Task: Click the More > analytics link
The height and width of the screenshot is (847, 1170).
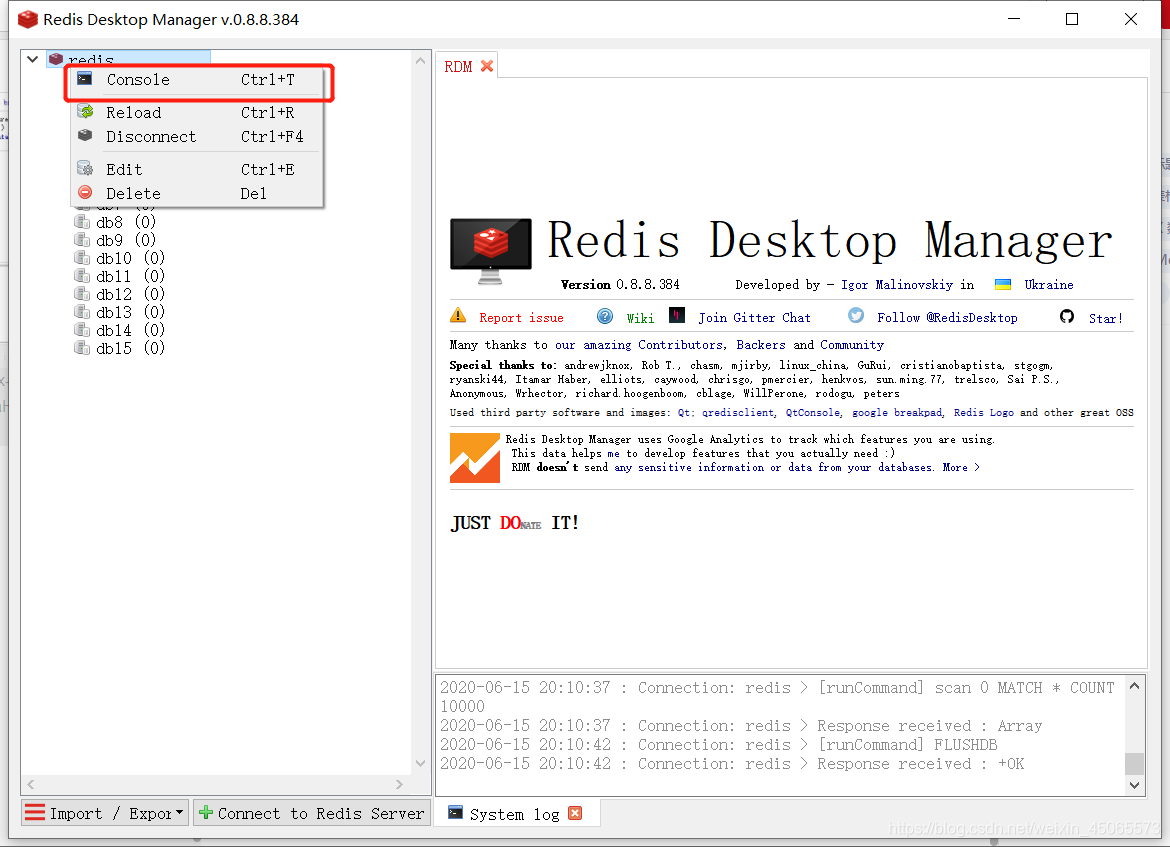Action: coord(960,468)
